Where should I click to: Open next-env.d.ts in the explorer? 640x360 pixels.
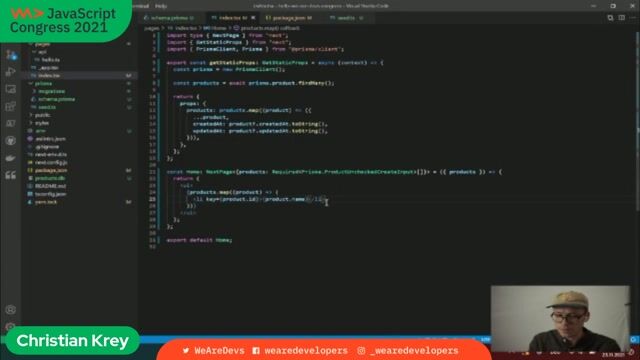point(51,155)
